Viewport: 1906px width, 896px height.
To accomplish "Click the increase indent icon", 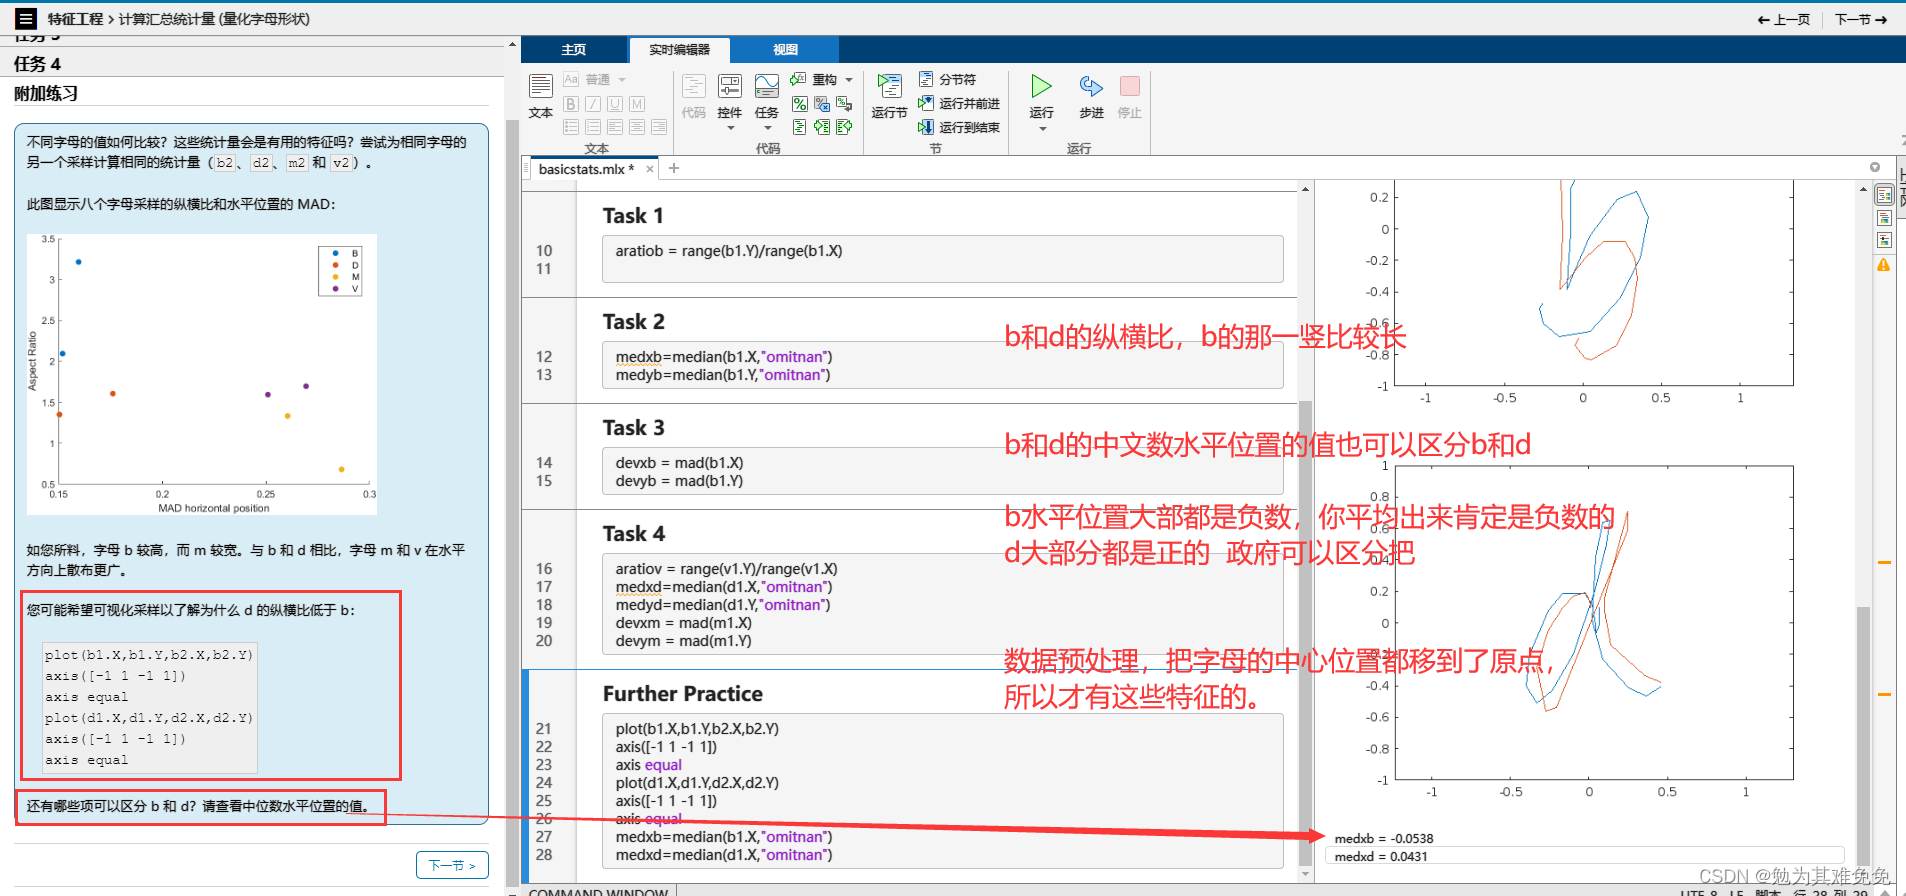I will click(x=822, y=127).
